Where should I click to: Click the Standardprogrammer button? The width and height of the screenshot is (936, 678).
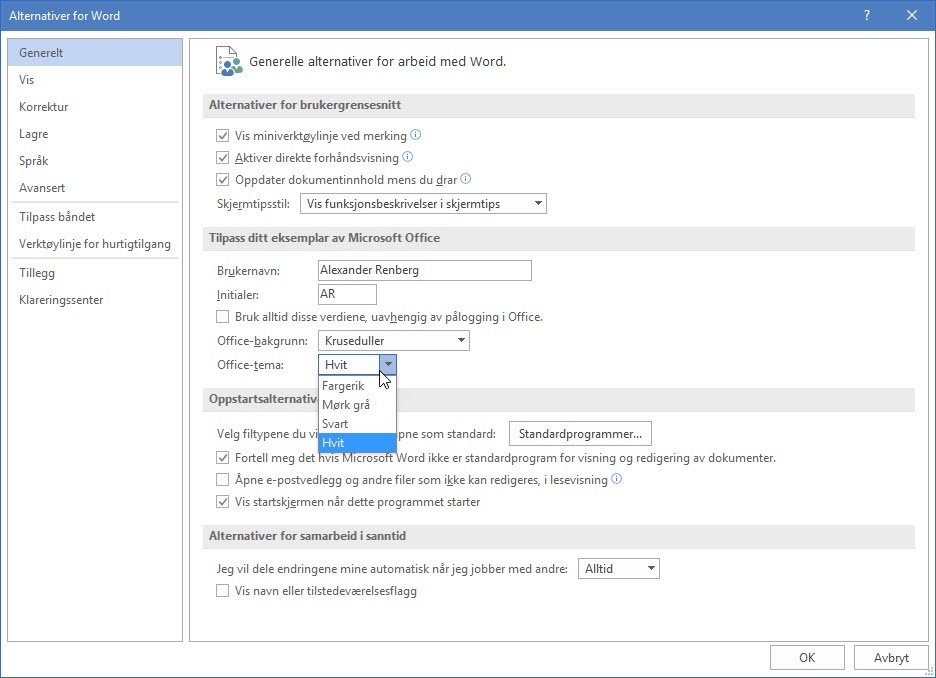point(580,434)
